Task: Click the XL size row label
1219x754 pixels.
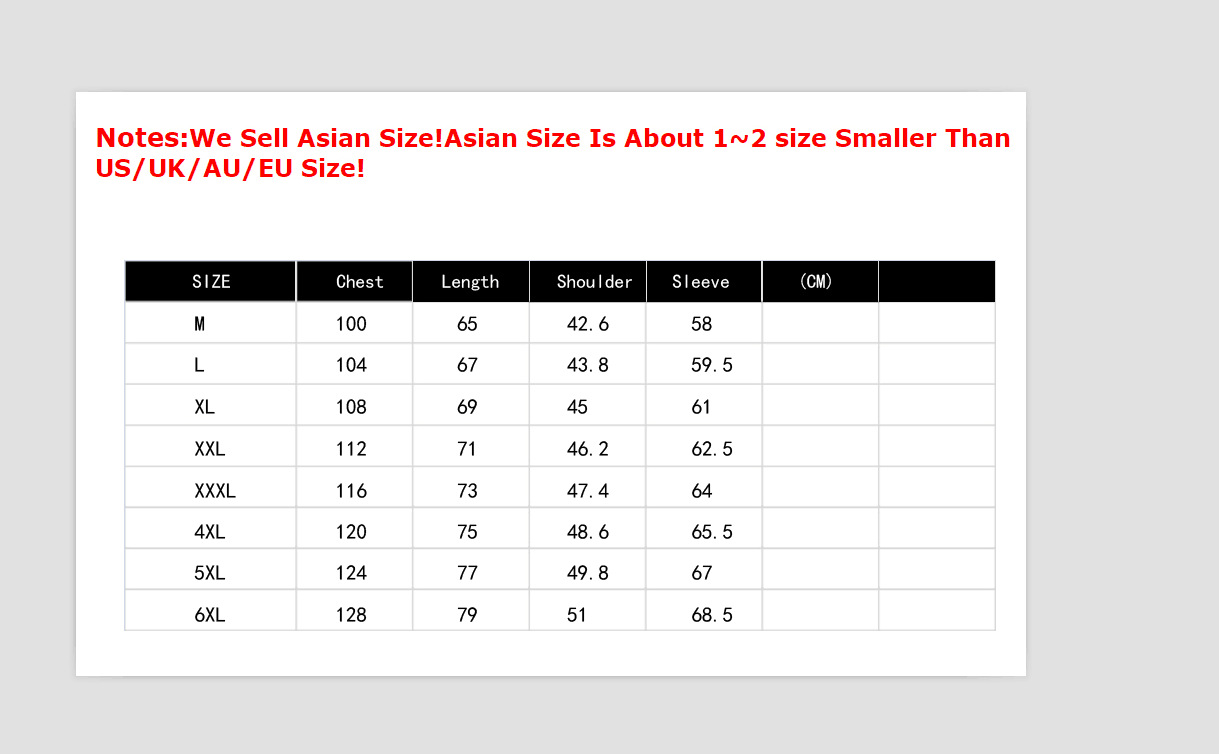Action: click(204, 407)
